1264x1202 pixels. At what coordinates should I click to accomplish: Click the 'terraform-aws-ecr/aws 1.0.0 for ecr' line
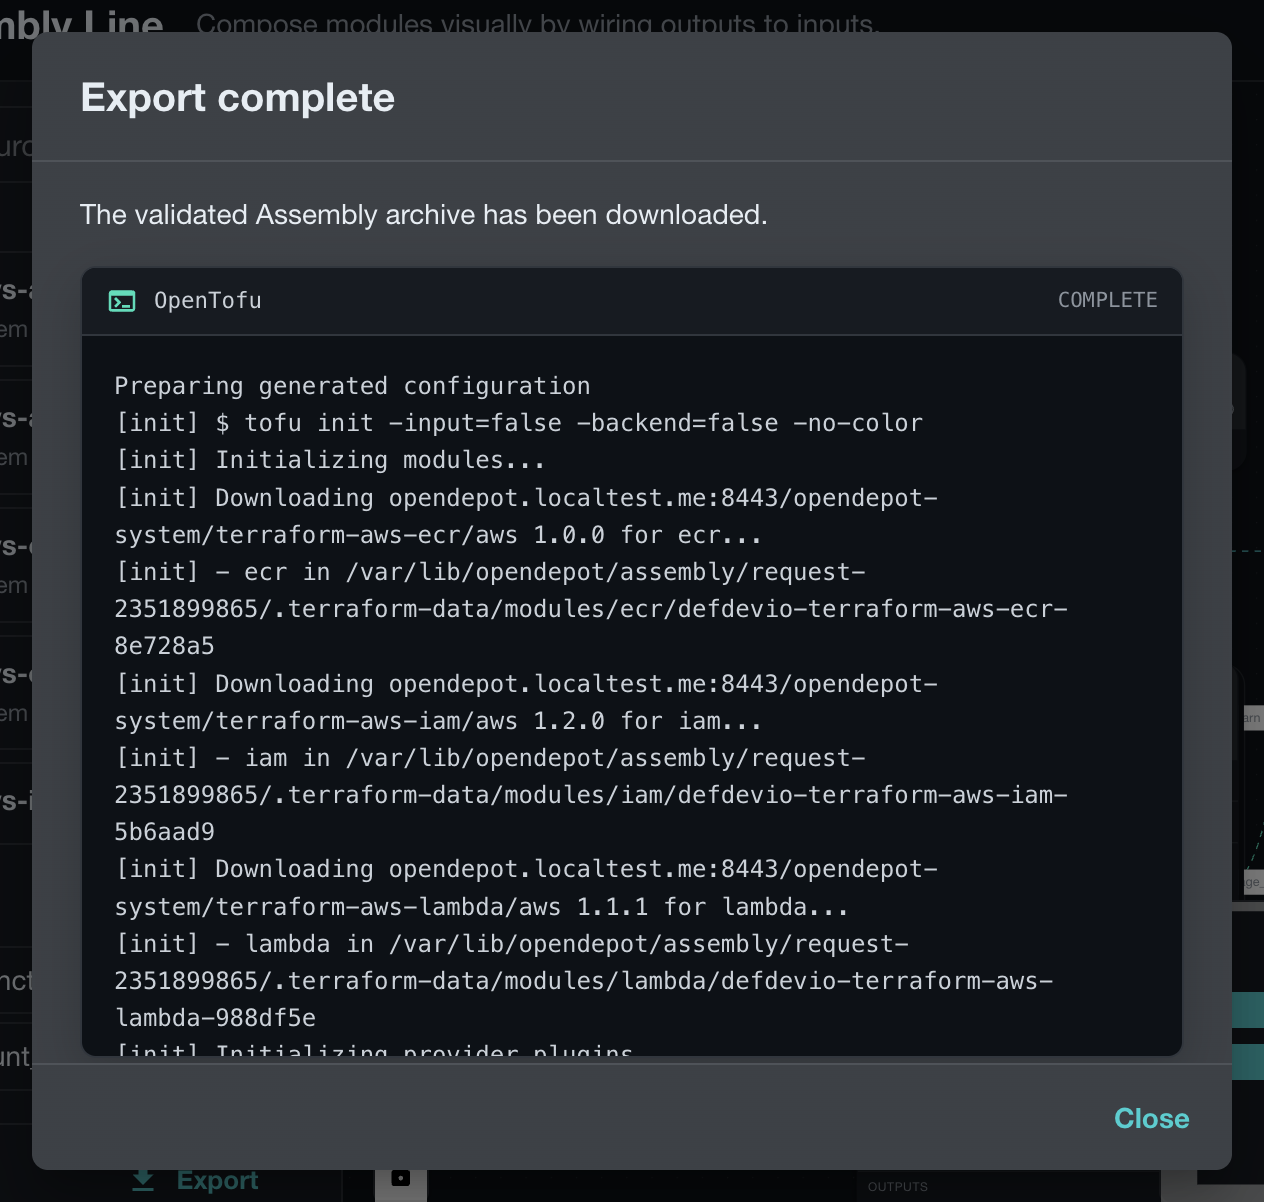438,535
